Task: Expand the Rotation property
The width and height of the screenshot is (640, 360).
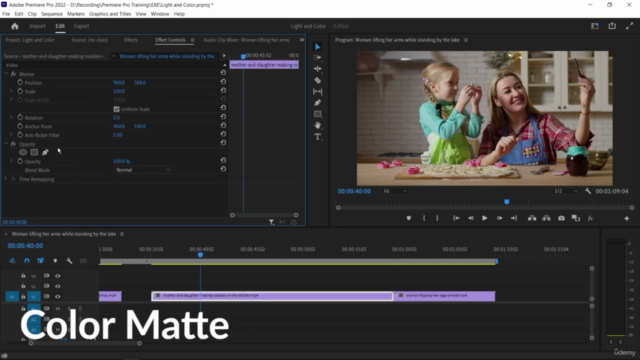Action: 11,118
